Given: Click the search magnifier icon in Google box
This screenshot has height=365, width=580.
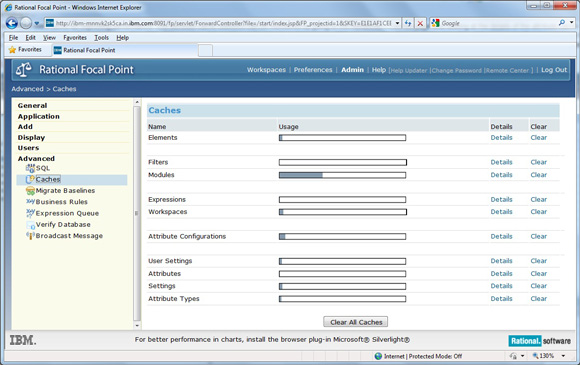Looking at the screenshot, I should pyautogui.click(x=562, y=23).
